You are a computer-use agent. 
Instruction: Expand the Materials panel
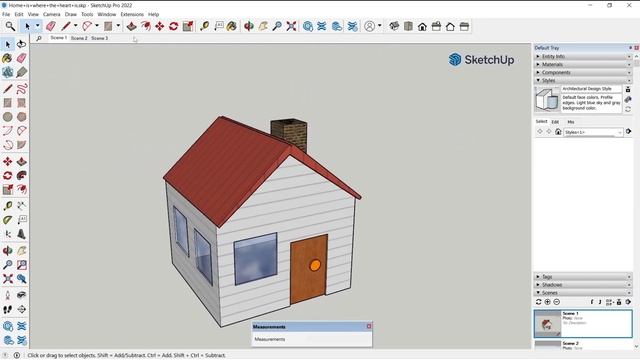click(x=583, y=64)
